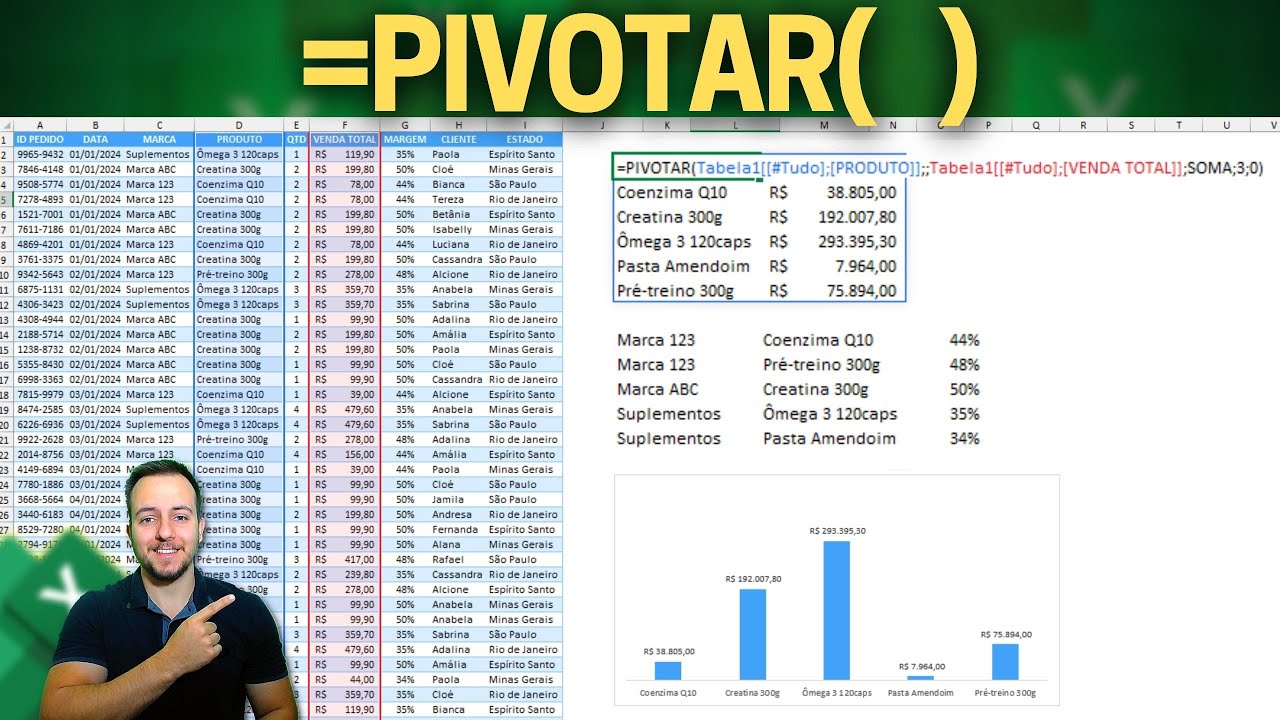Select client cell Jamila

pyautogui.click(x=458, y=500)
